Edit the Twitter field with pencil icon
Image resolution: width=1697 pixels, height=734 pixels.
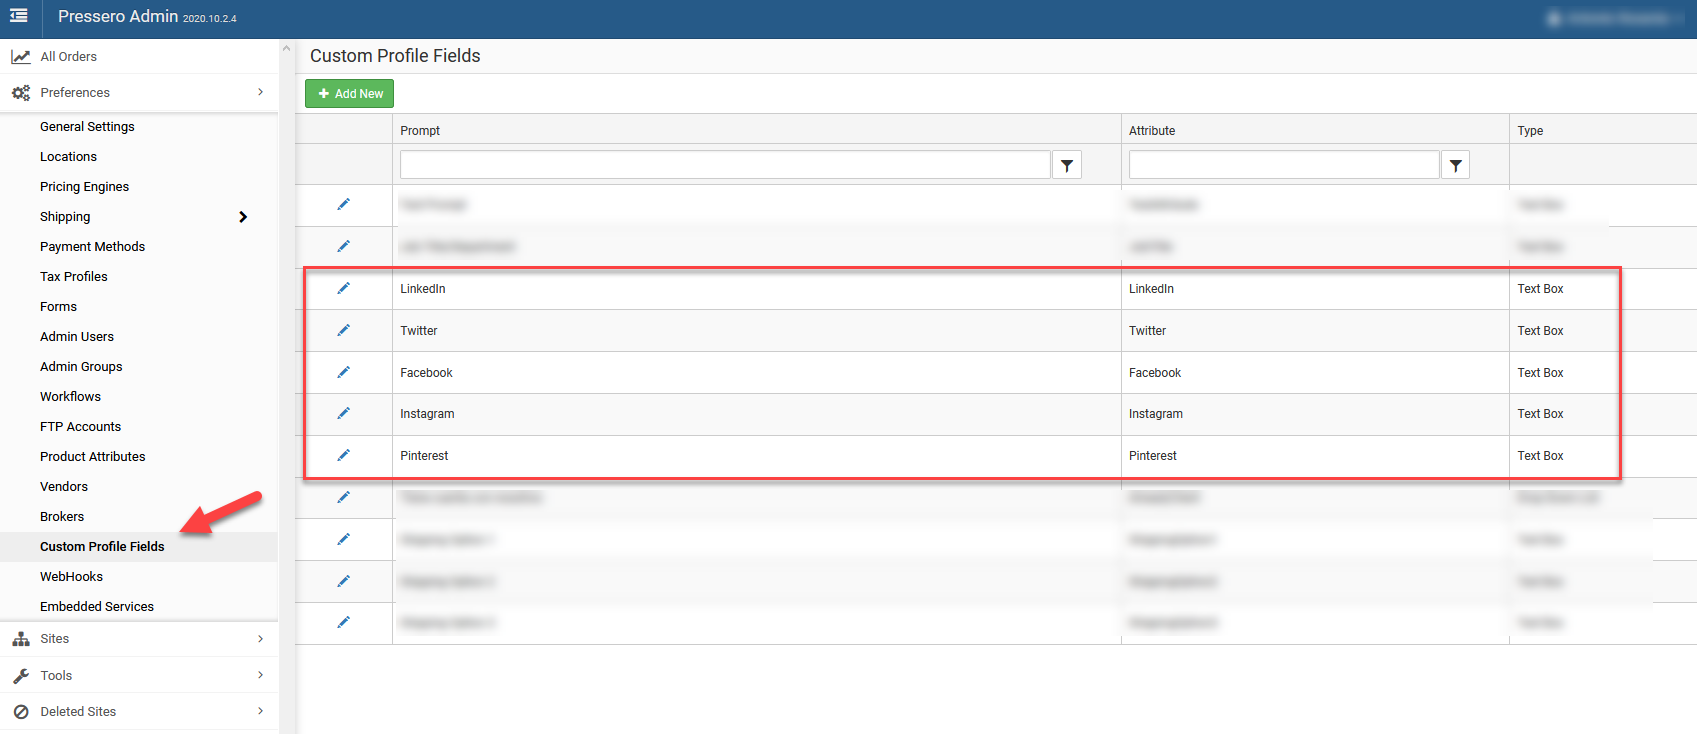point(343,331)
